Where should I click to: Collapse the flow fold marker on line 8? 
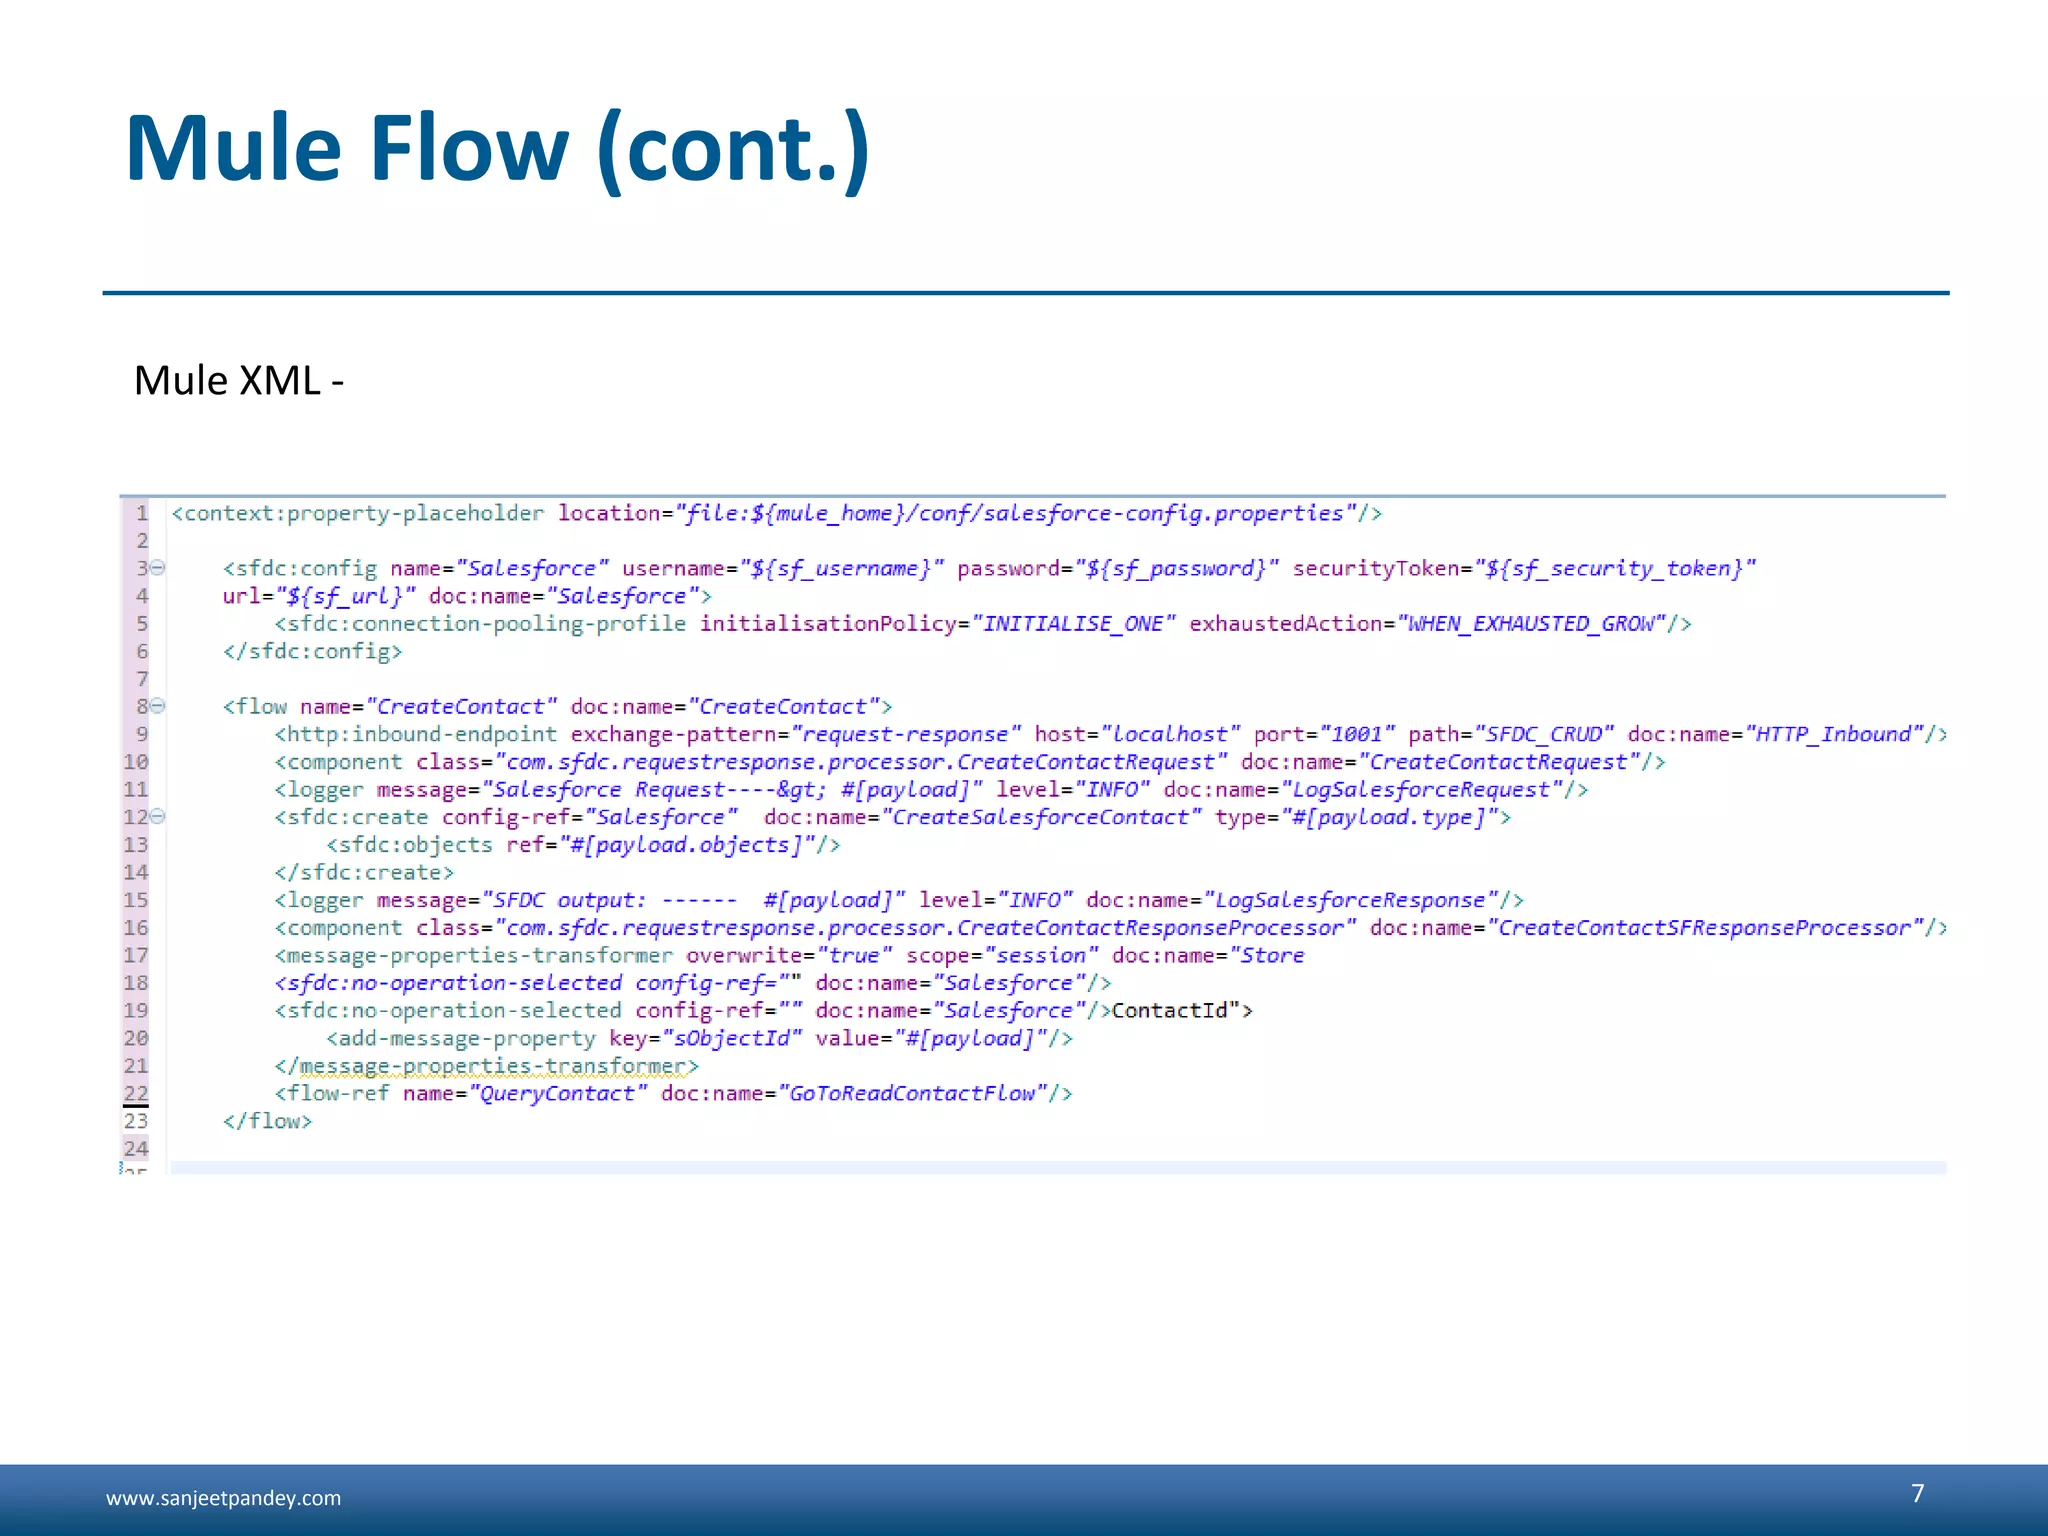(158, 706)
